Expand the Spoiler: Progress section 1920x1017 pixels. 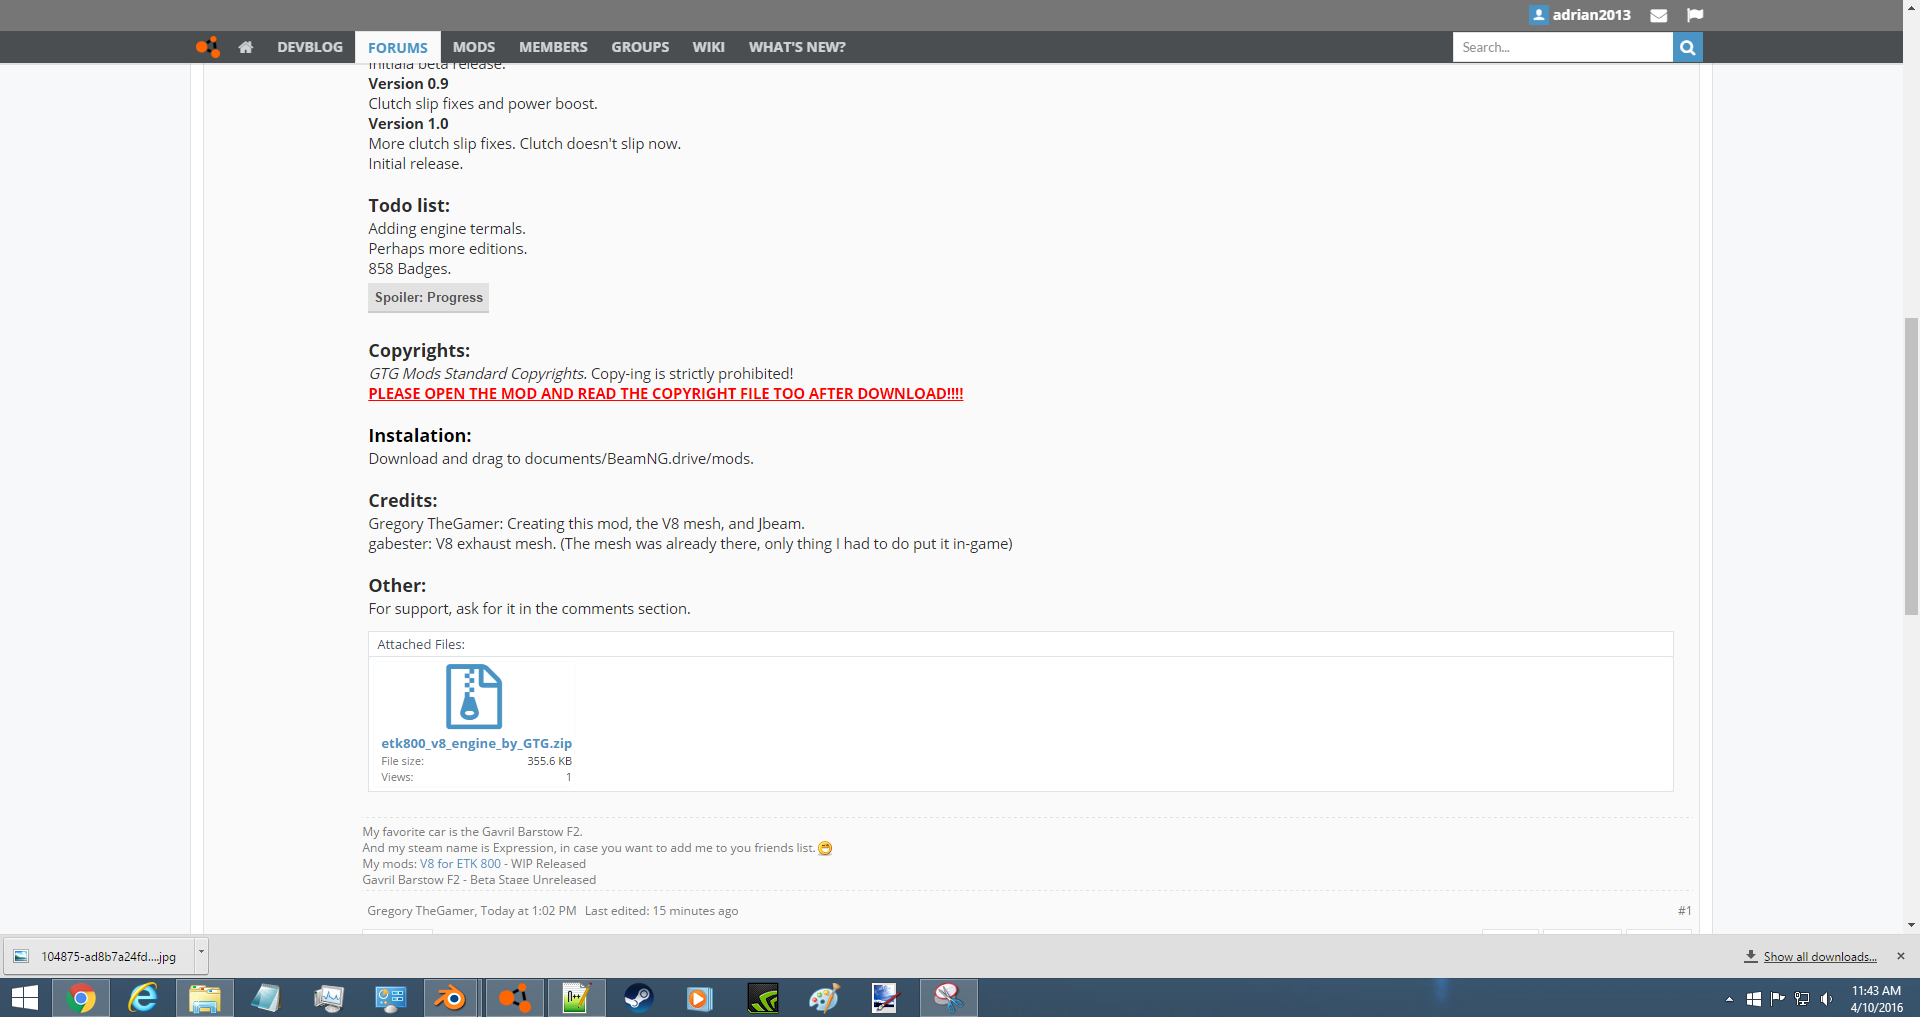(x=428, y=298)
